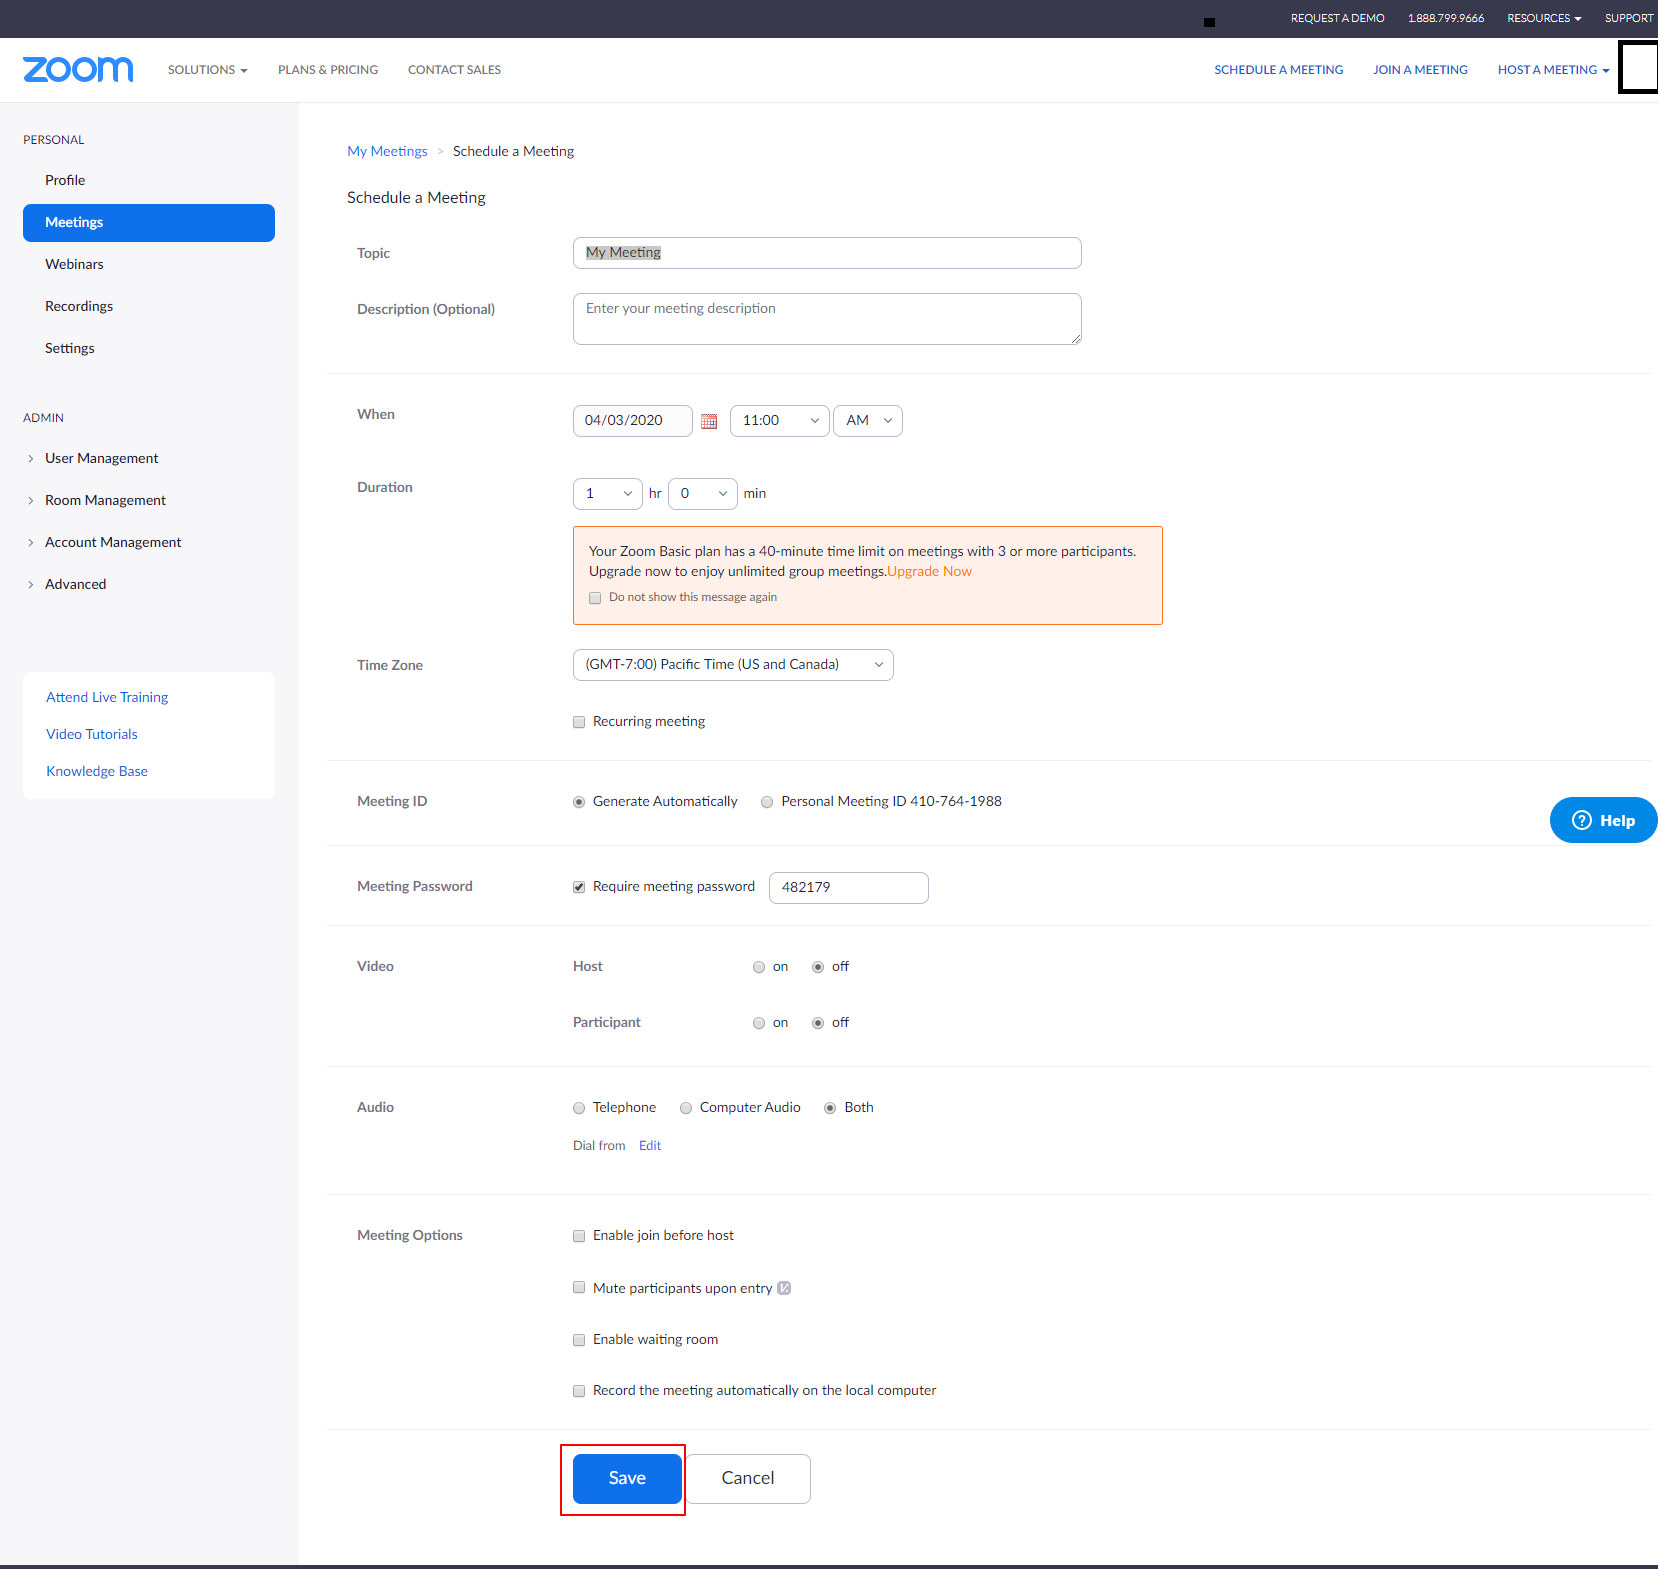Uncheck Require meeting password

point(579,887)
